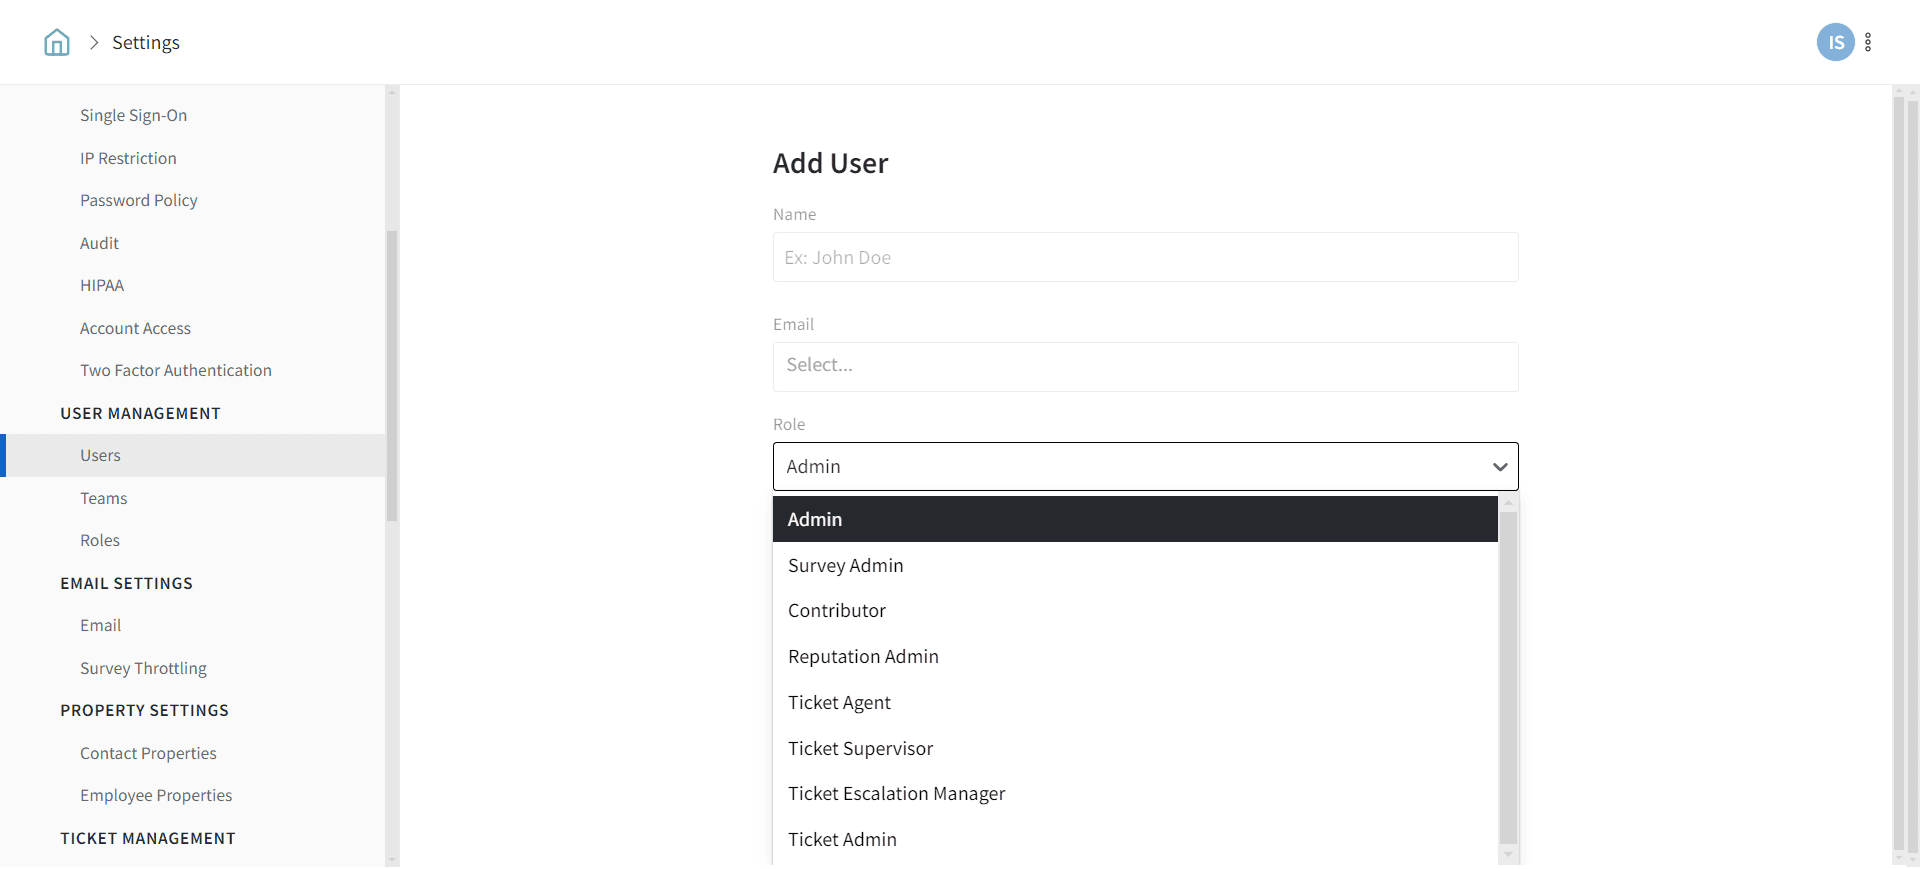
Task: Click Settings in the breadcrumb
Action: coord(146,43)
